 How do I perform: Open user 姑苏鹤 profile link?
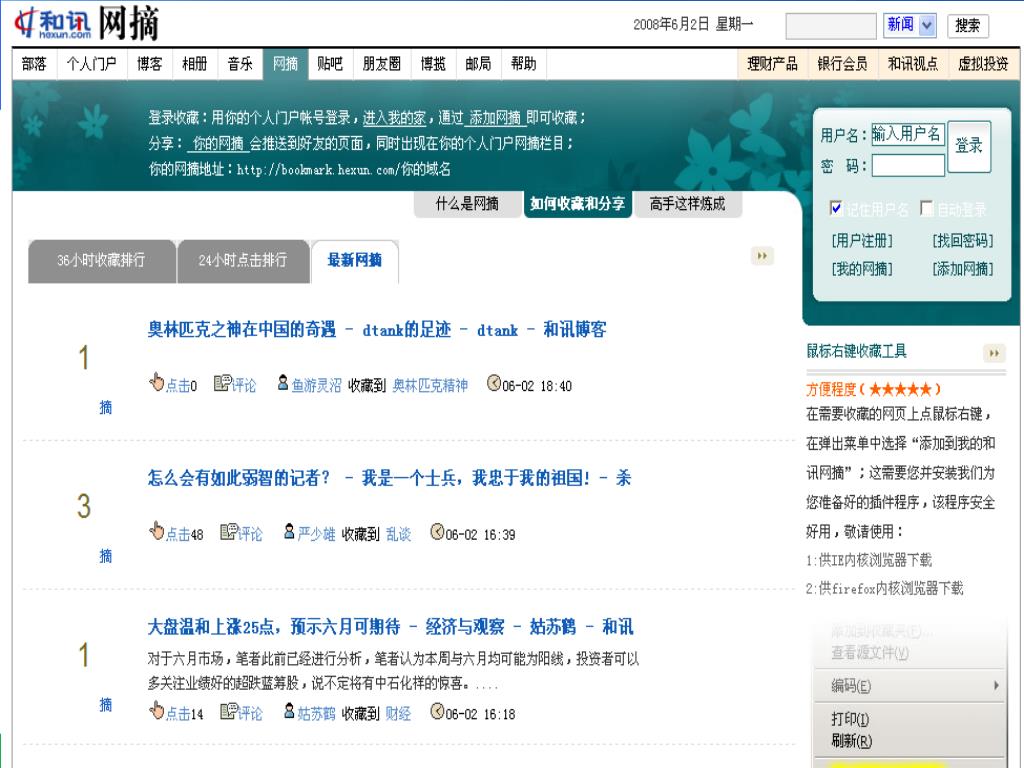pos(317,714)
